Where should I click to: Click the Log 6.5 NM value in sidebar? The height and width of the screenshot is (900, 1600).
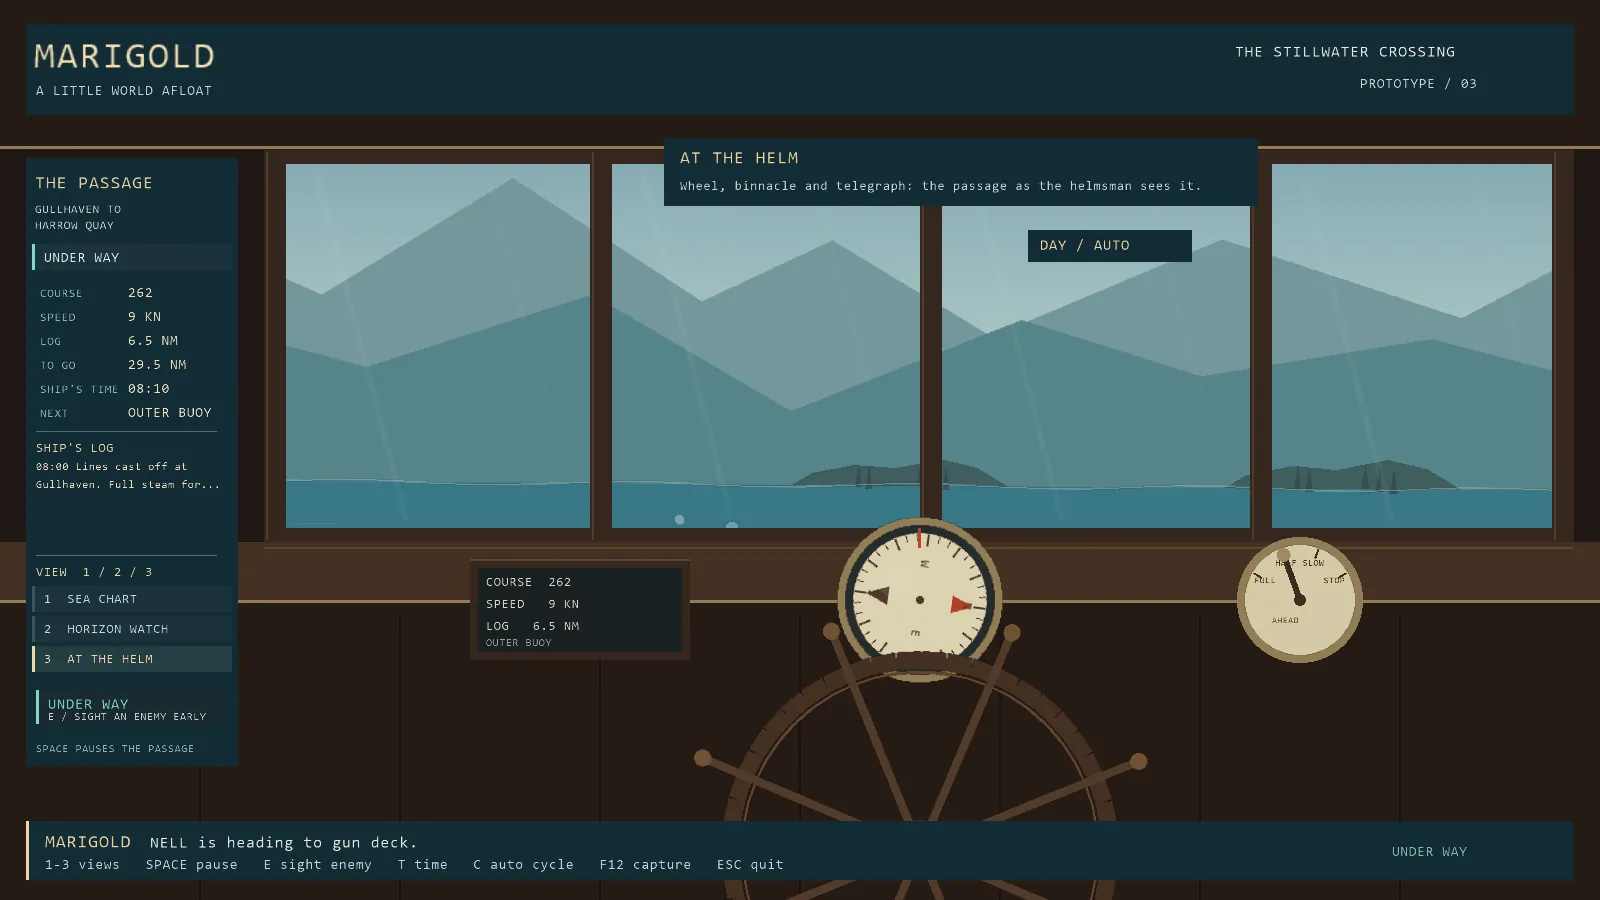point(153,341)
